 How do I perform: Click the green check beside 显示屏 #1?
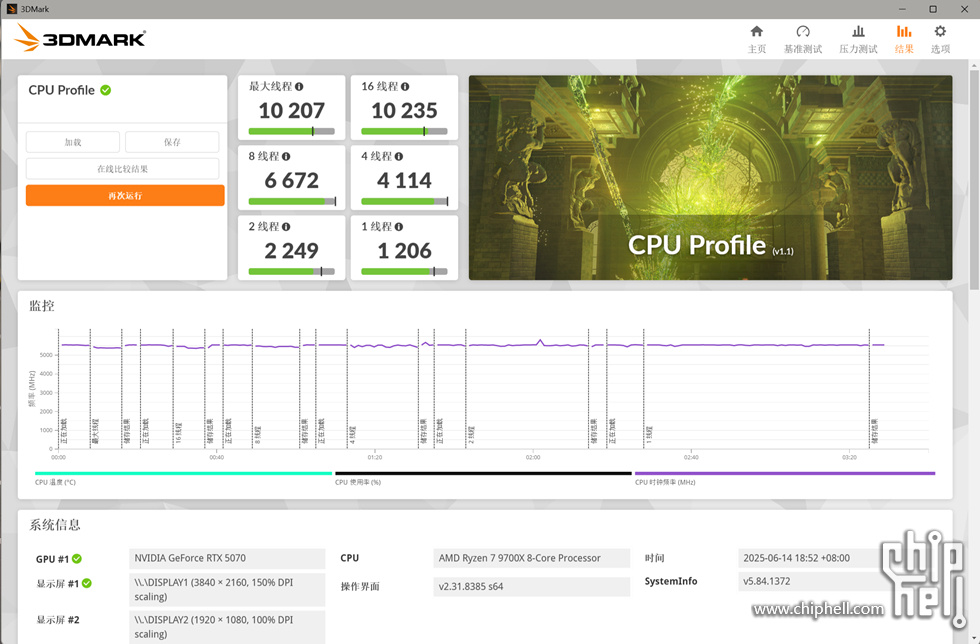pos(87,583)
